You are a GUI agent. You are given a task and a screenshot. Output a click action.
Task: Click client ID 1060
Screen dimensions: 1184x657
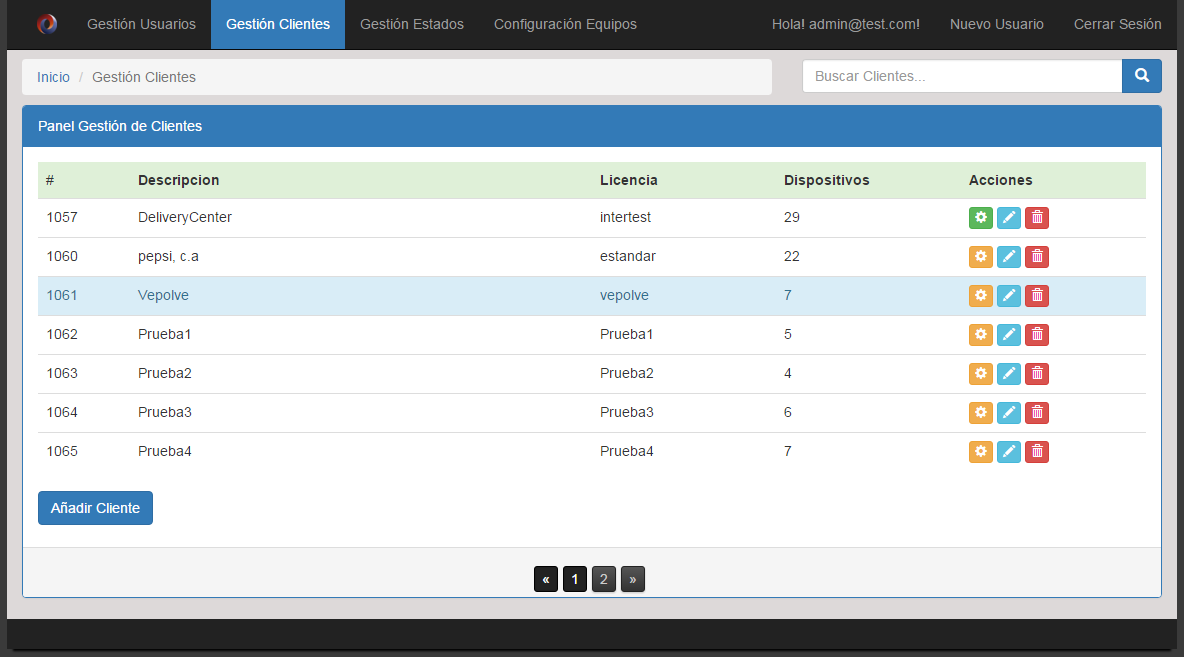coord(62,257)
